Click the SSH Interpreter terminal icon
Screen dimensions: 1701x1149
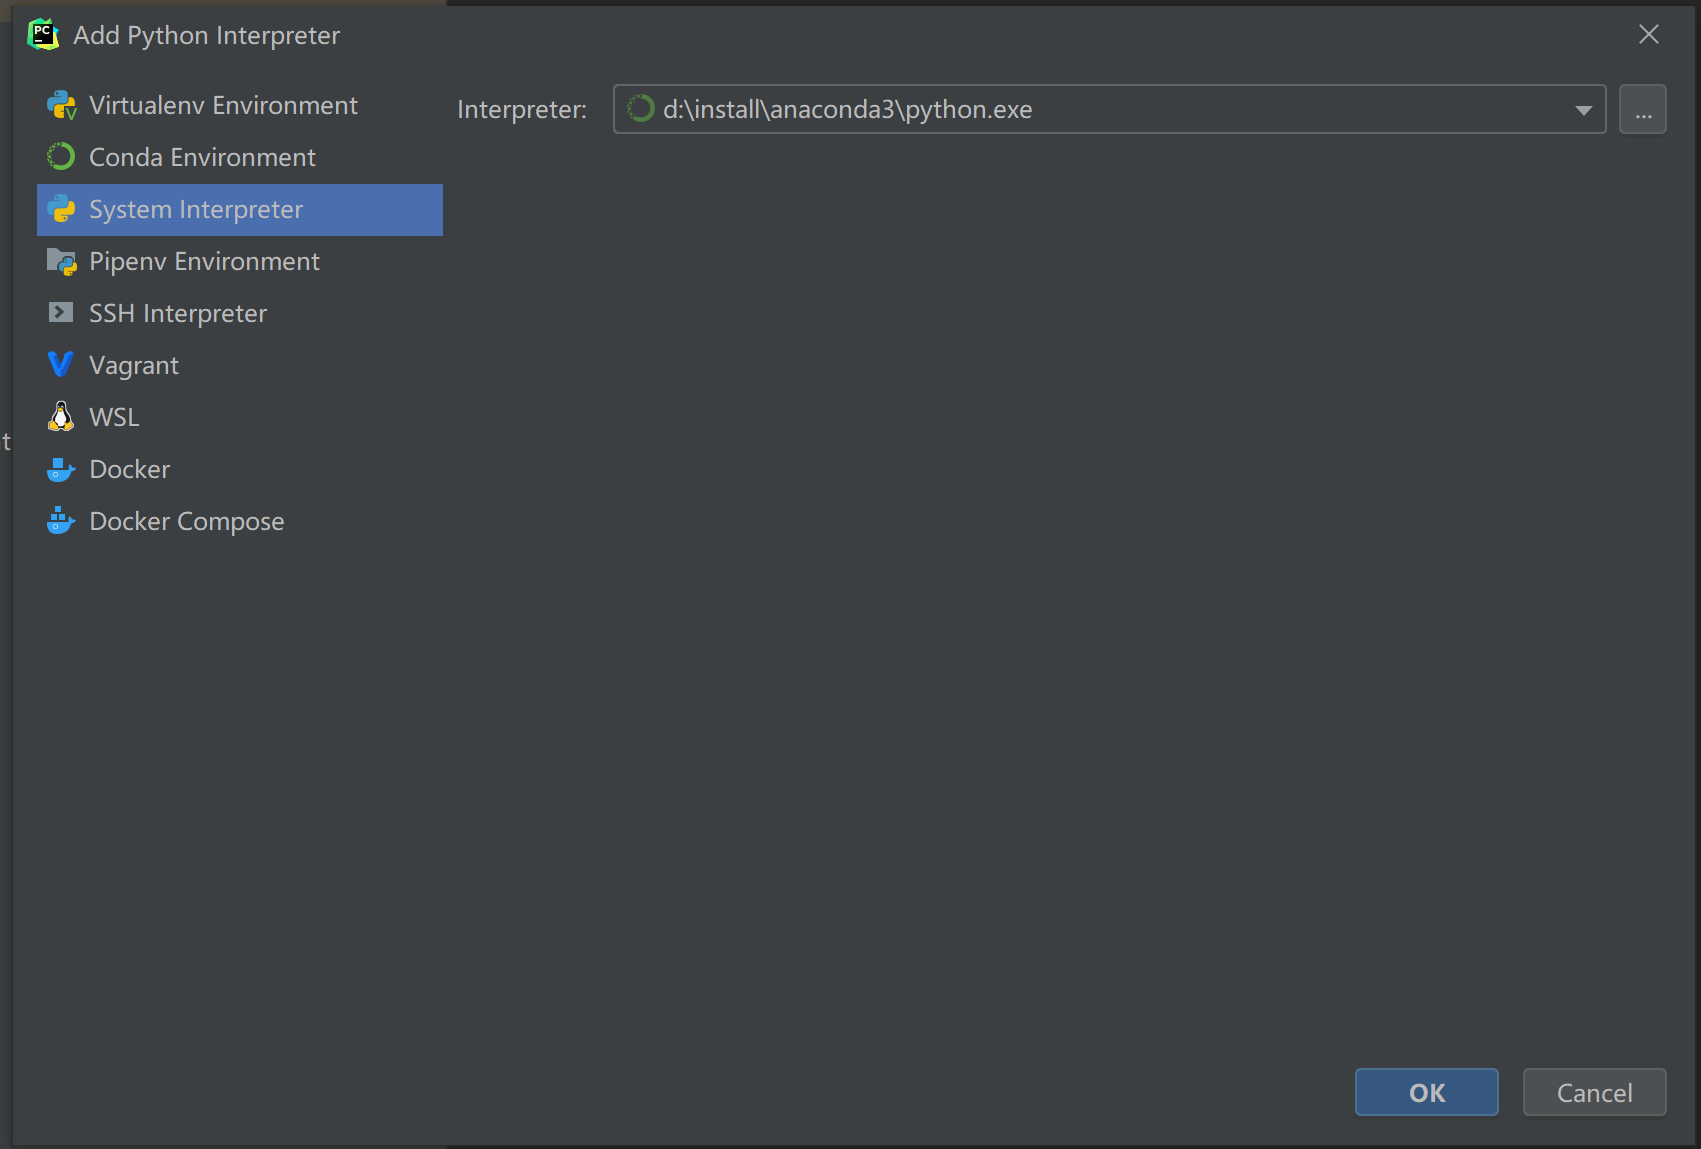coord(61,313)
